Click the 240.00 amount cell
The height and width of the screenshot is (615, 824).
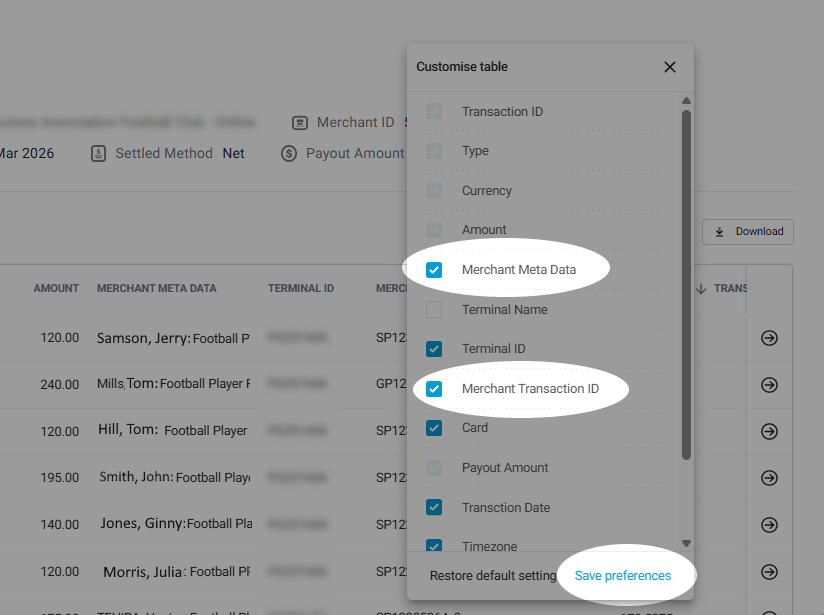[x=60, y=385]
